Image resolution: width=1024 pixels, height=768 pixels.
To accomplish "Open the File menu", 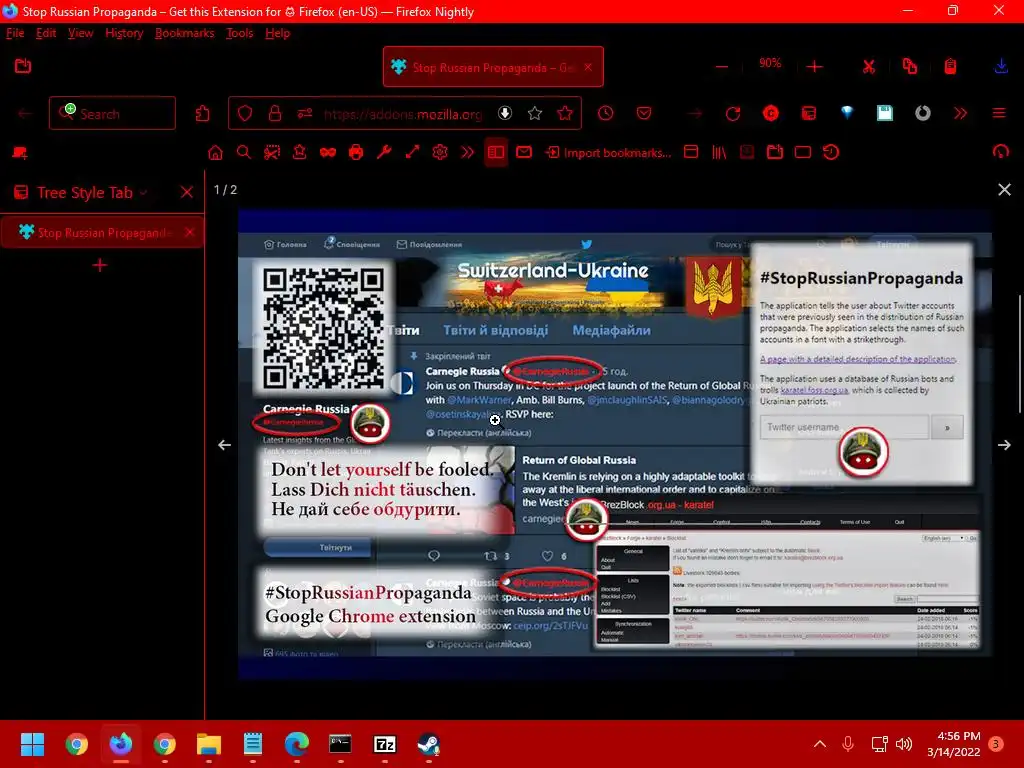I will pos(15,33).
